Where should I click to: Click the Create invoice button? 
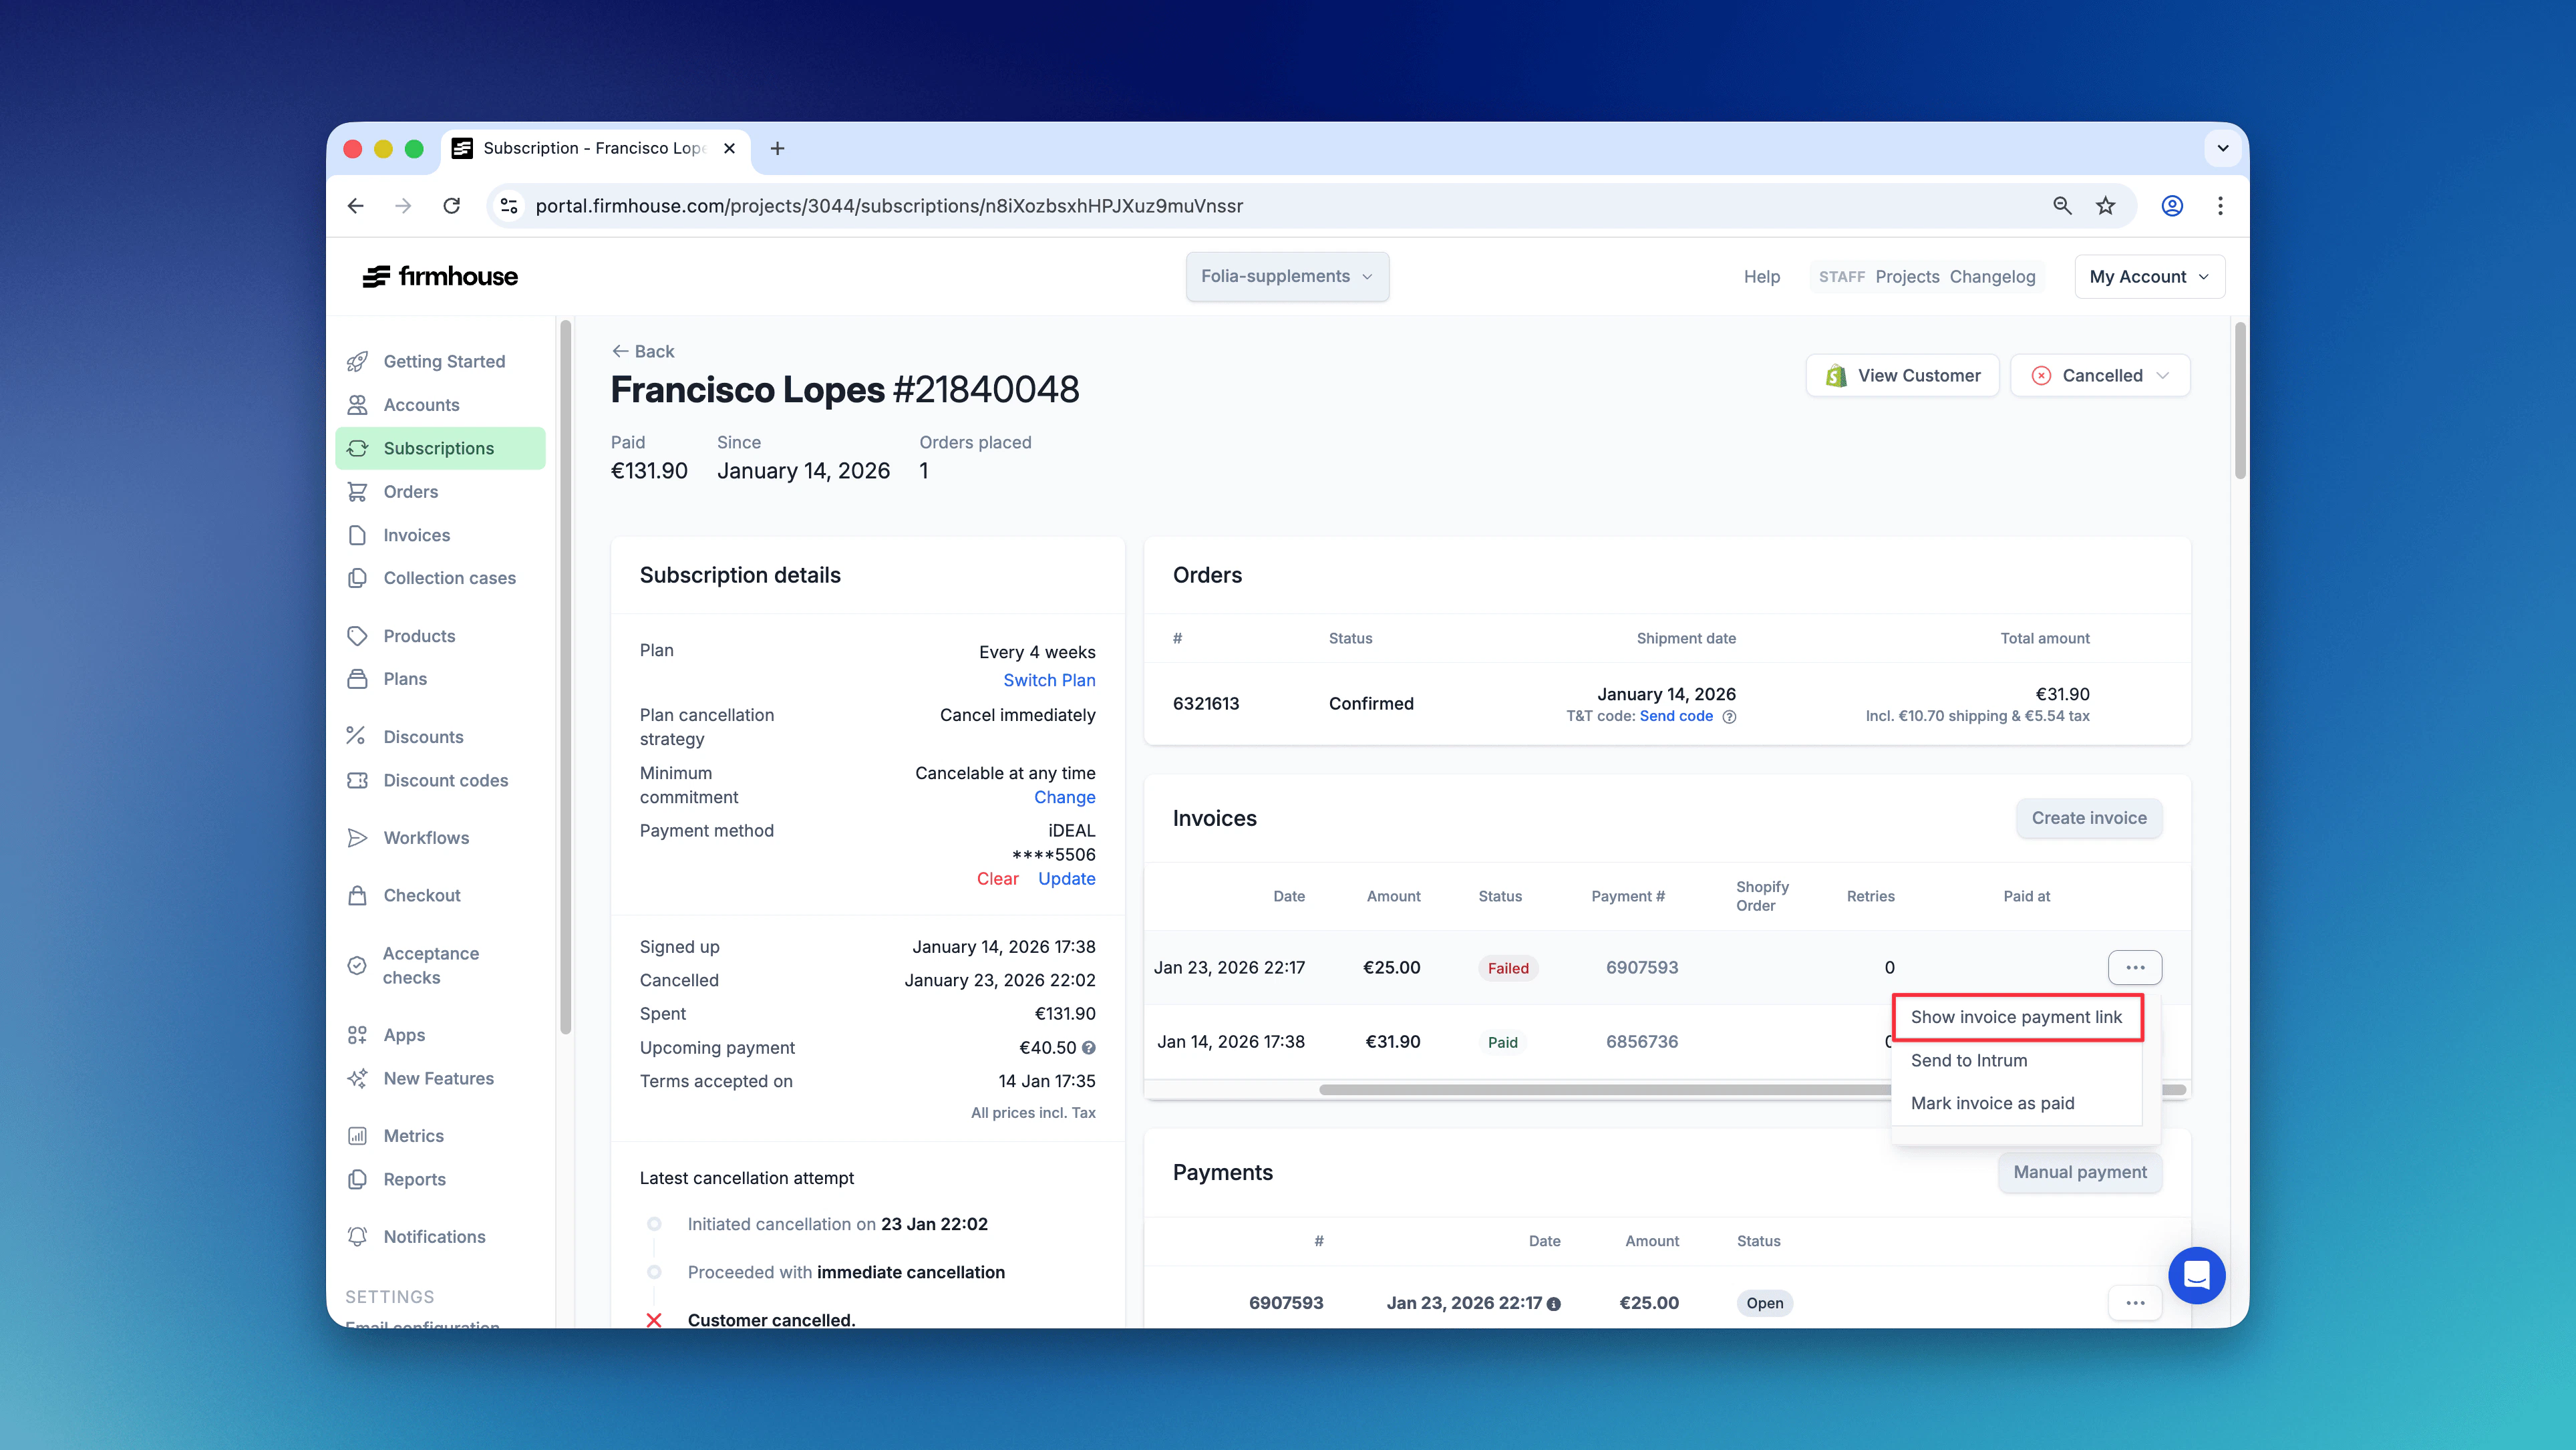click(x=2088, y=818)
